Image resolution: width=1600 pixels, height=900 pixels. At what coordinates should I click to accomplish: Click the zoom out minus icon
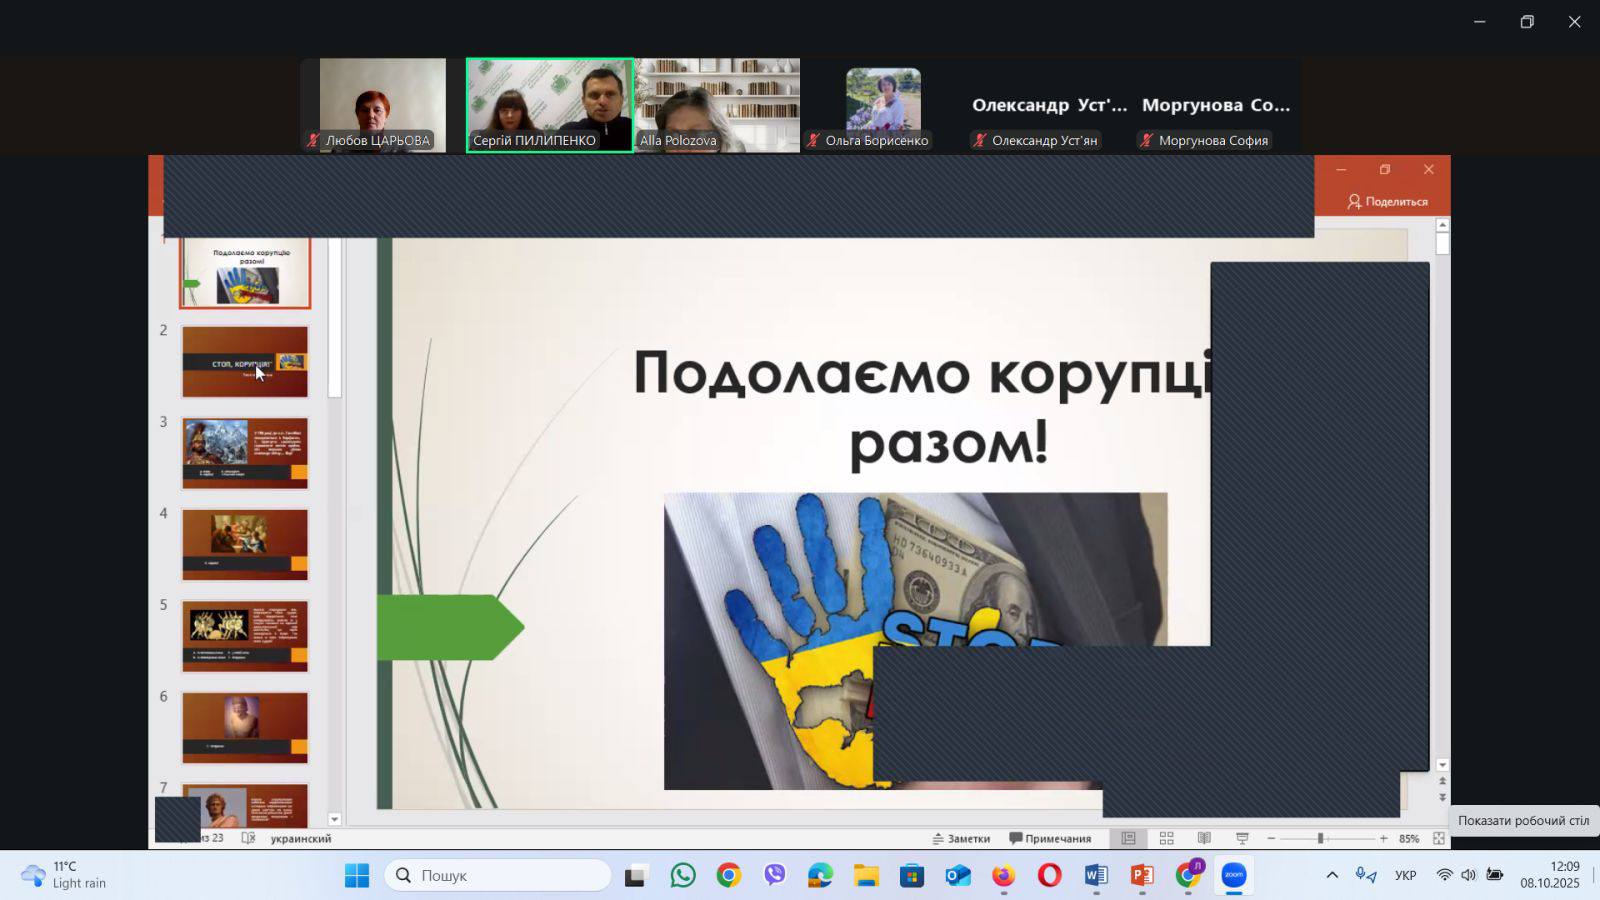[1271, 838]
